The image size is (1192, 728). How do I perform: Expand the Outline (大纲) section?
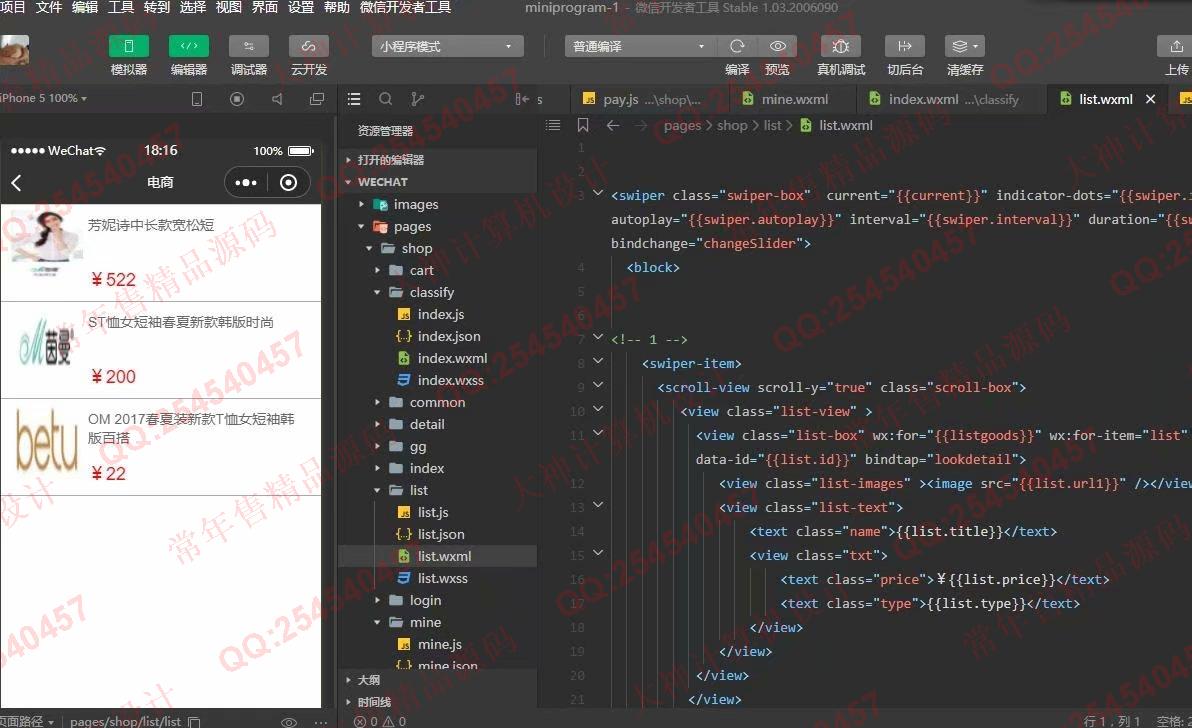(438, 680)
